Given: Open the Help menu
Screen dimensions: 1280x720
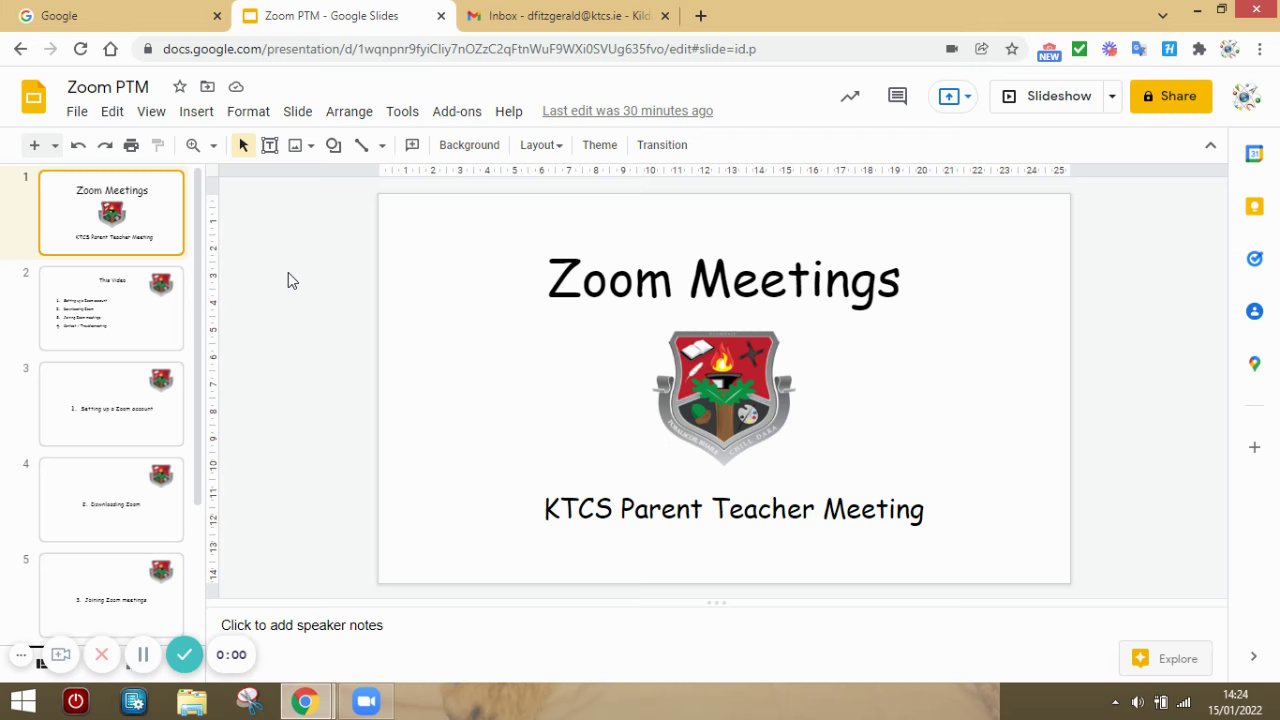Looking at the screenshot, I should (509, 111).
